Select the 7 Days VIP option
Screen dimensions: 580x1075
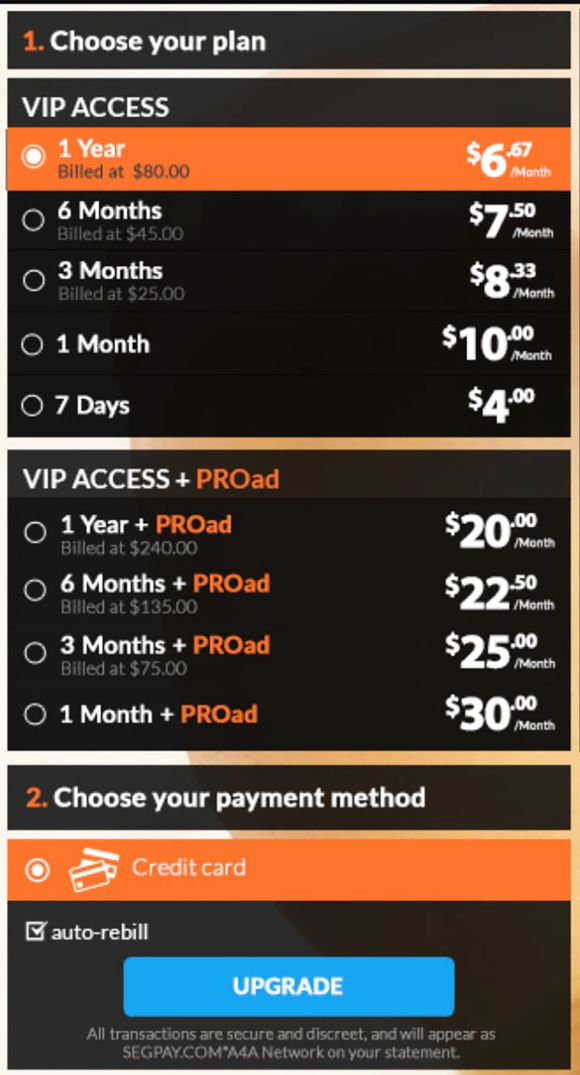(x=32, y=406)
